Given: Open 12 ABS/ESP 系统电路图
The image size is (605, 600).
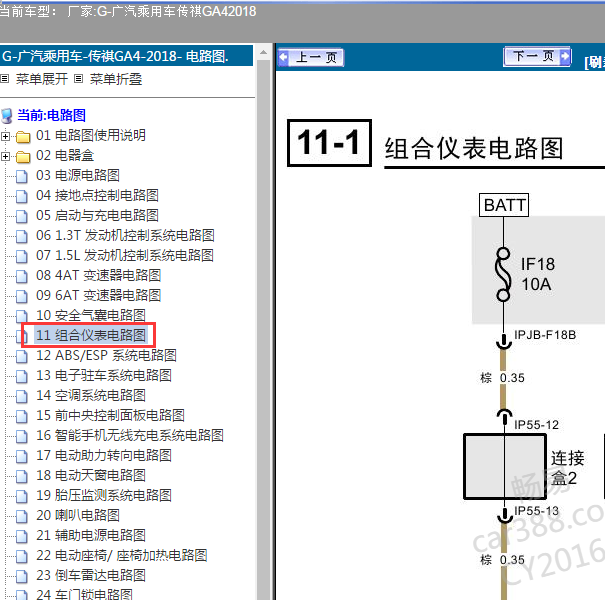Looking at the screenshot, I should (x=106, y=355).
